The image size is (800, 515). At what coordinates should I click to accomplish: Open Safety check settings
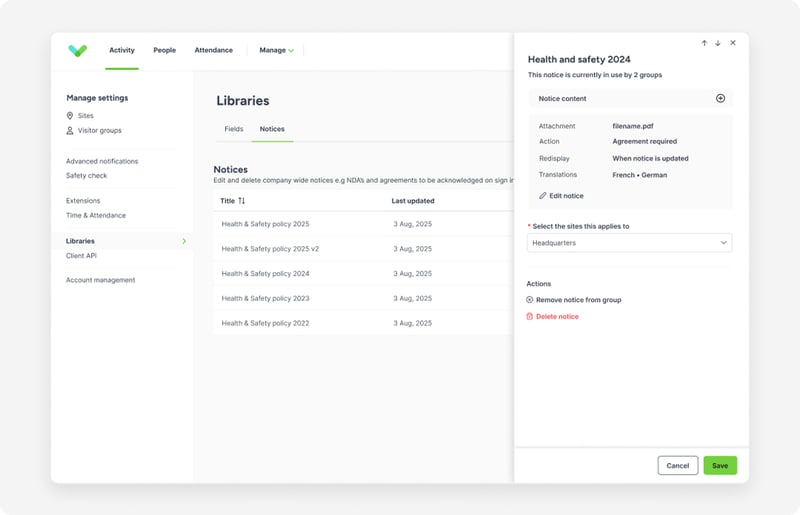coord(86,176)
